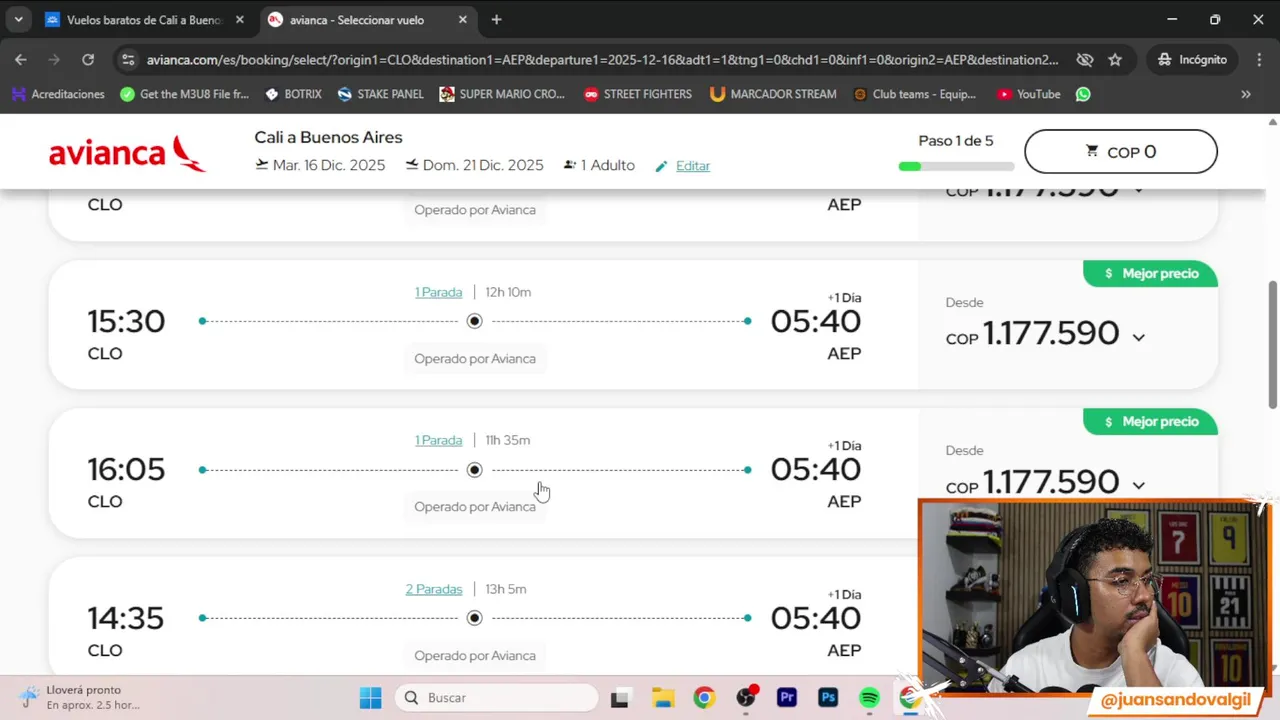This screenshot has height=720, width=1280.
Task: Click the third-party cookies eye icon
Action: (x=1084, y=60)
